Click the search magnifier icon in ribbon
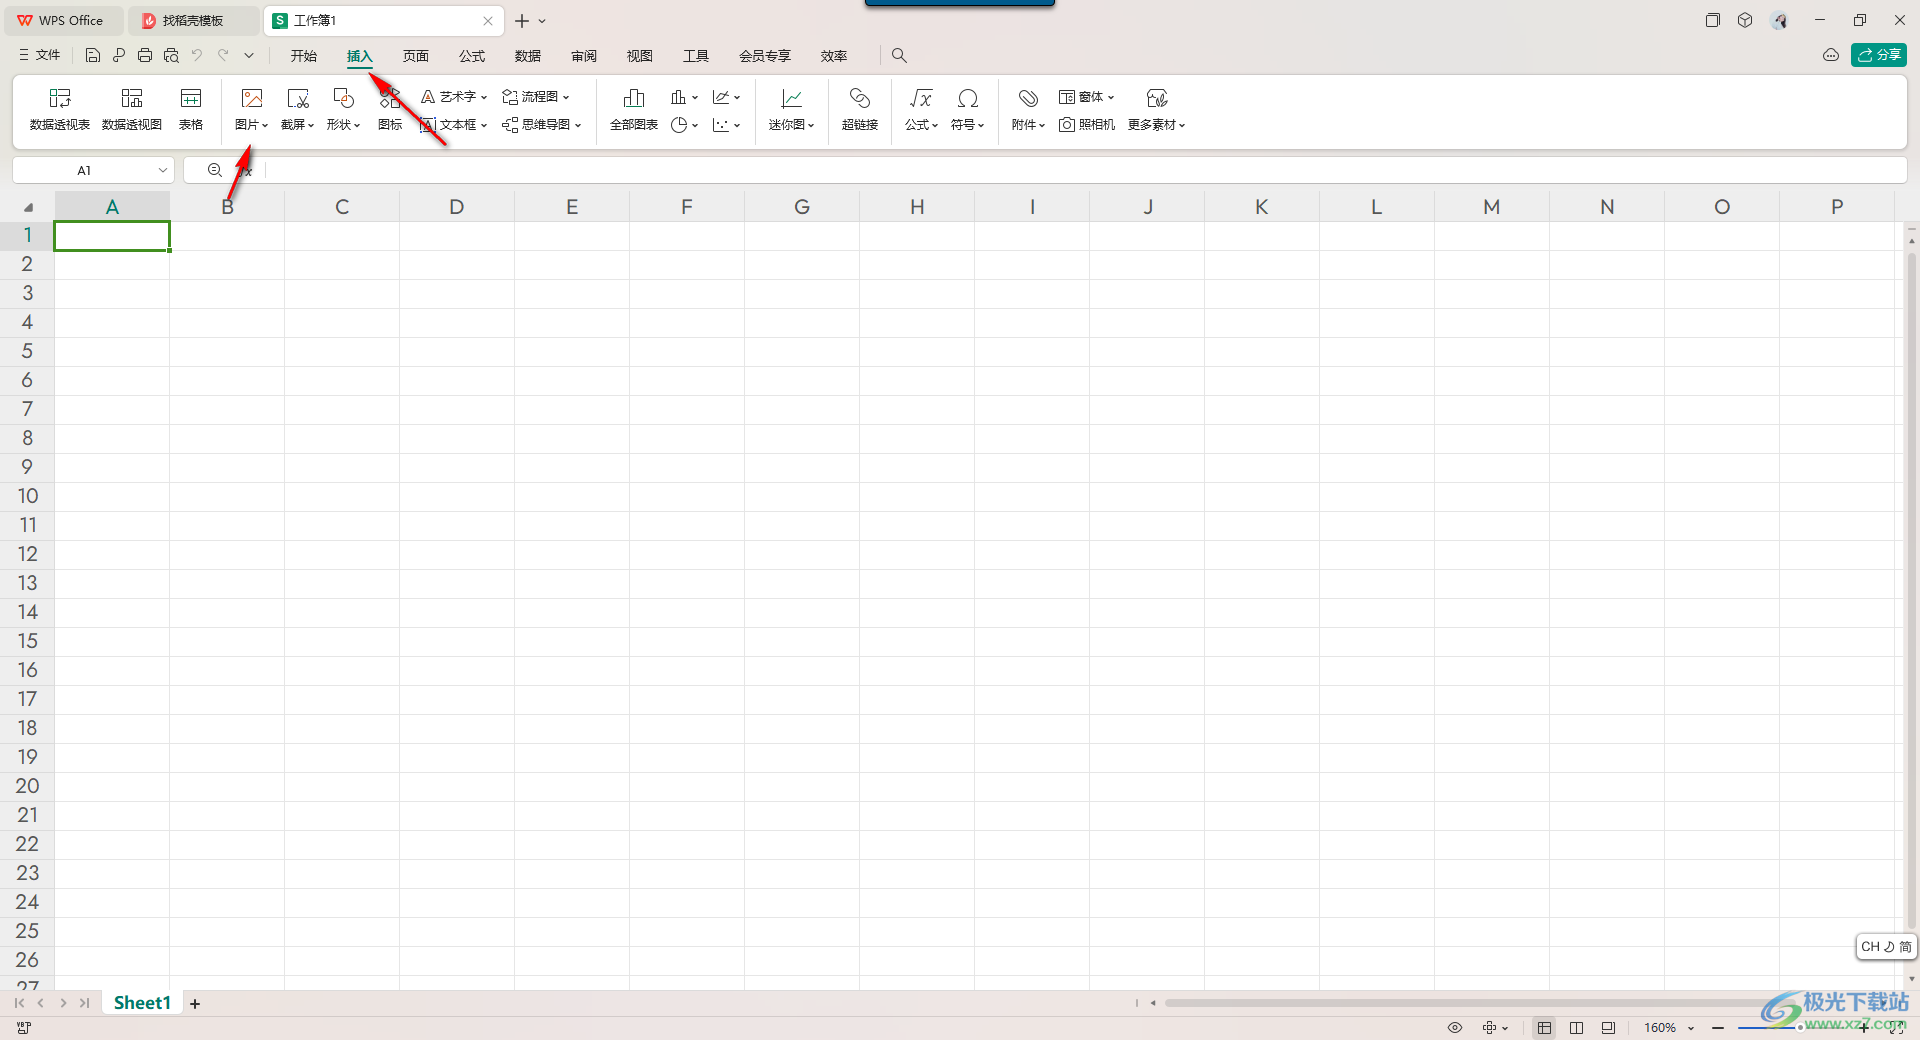The image size is (1920, 1040). click(x=899, y=56)
